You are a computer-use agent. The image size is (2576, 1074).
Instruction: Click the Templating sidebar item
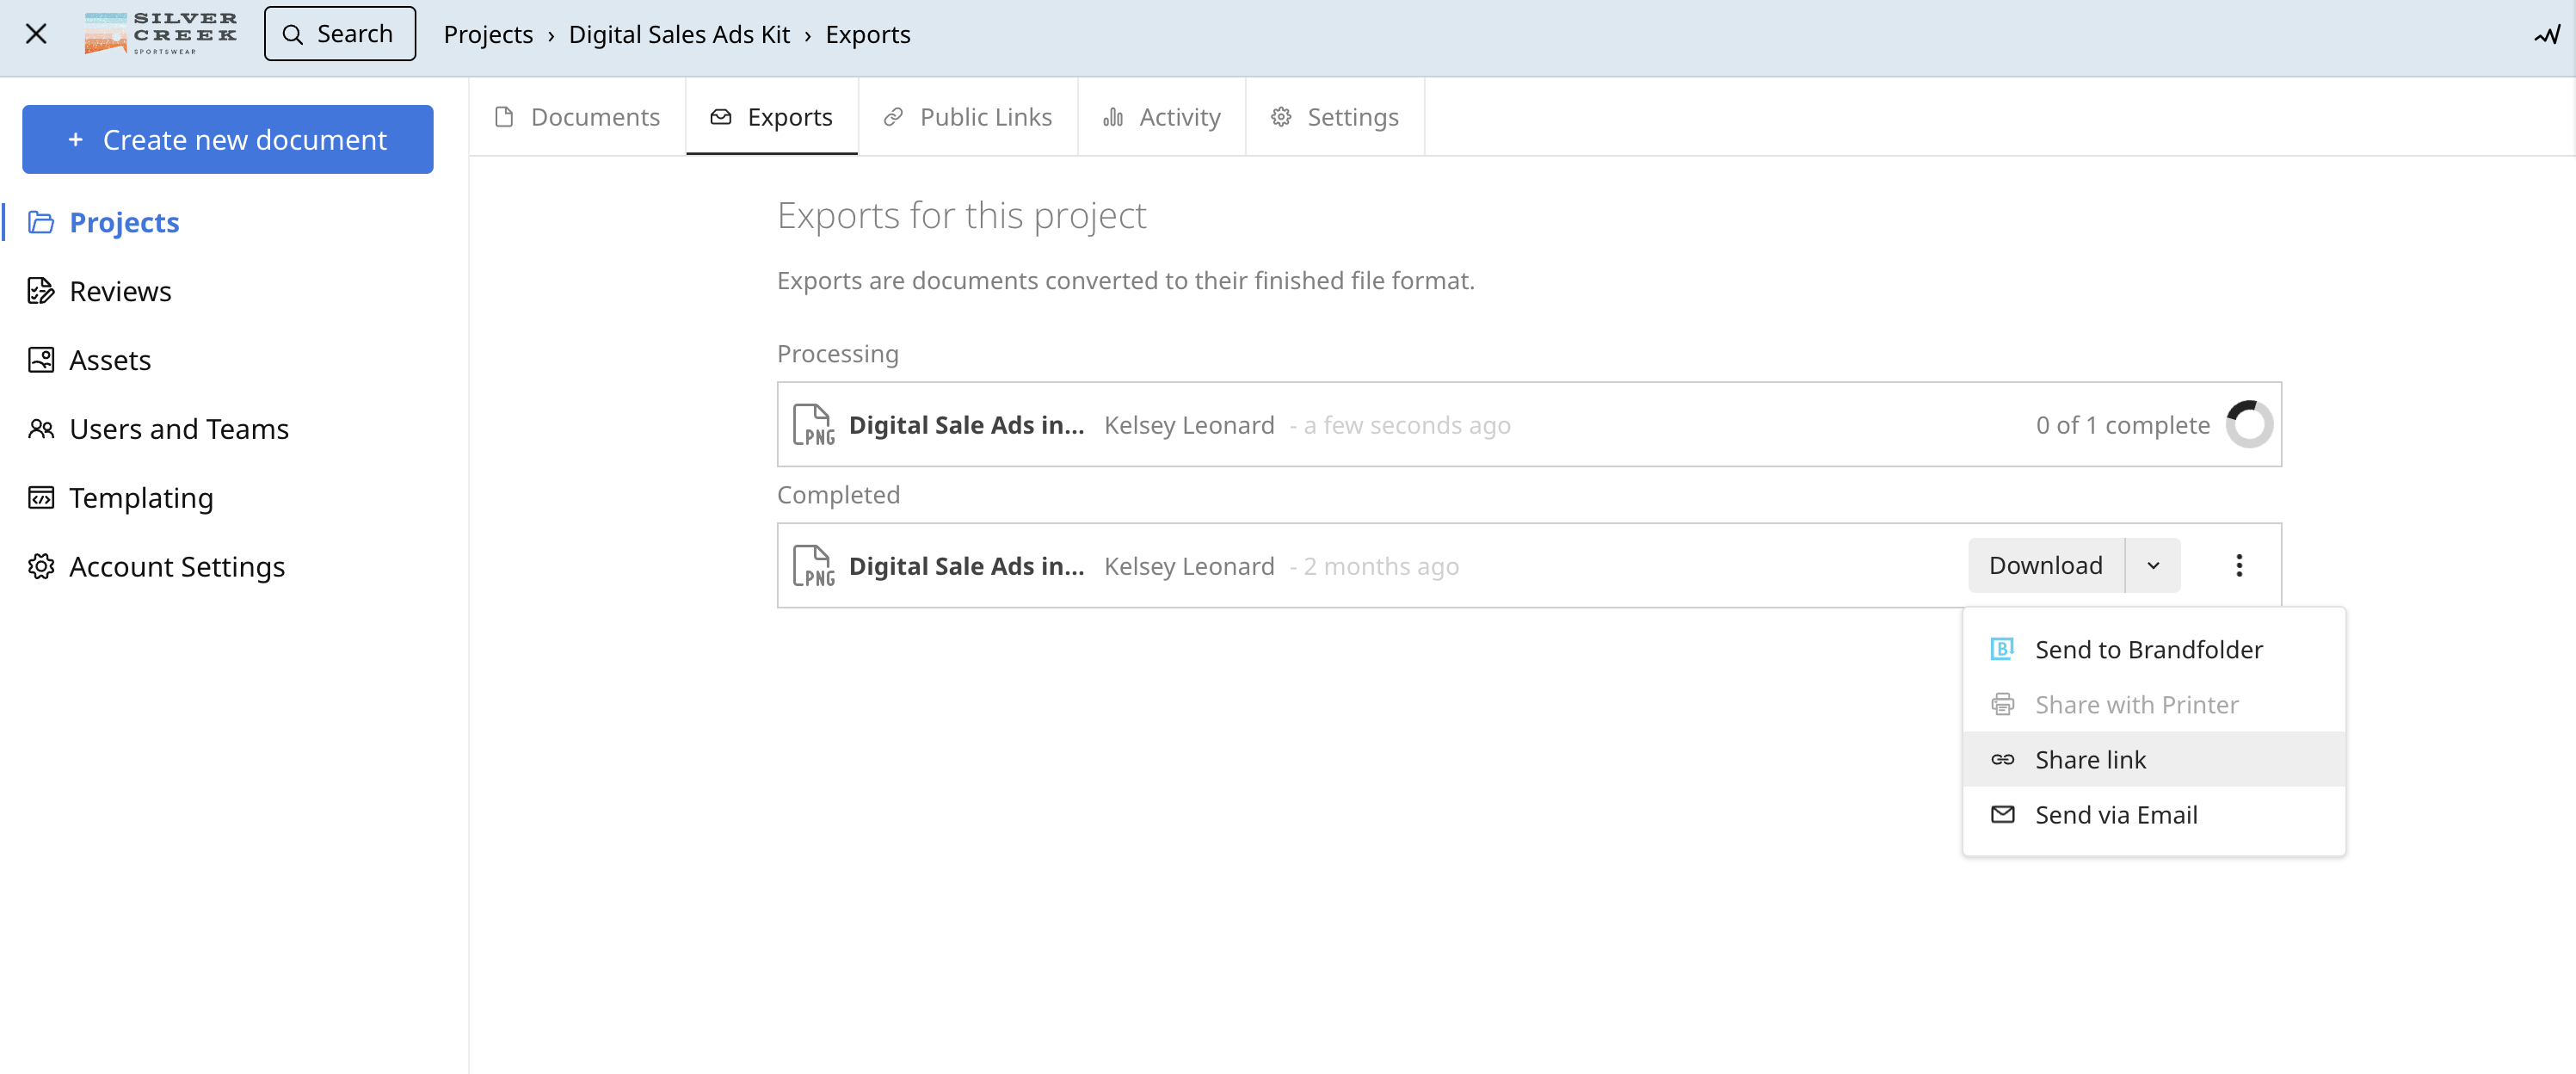tap(139, 496)
